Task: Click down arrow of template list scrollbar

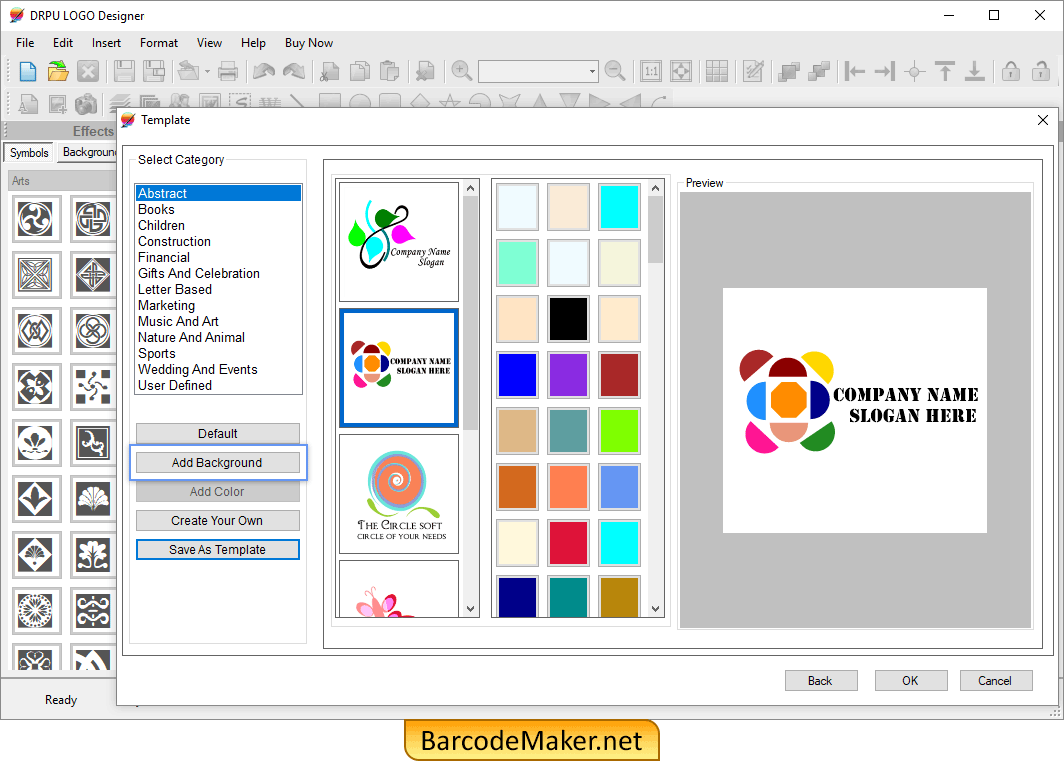Action: pyautogui.click(x=471, y=609)
